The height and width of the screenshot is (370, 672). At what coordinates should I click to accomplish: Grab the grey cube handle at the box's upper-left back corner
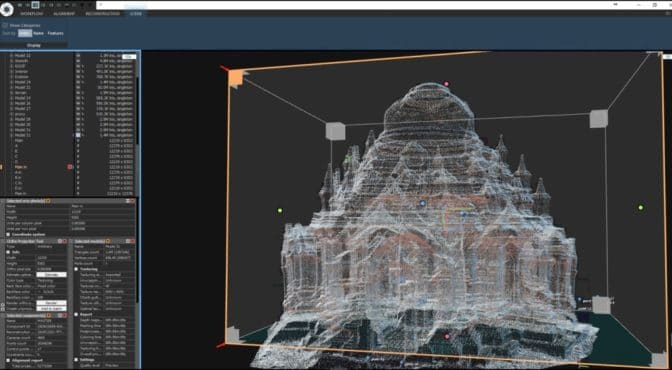pyautogui.click(x=336, y=131)
